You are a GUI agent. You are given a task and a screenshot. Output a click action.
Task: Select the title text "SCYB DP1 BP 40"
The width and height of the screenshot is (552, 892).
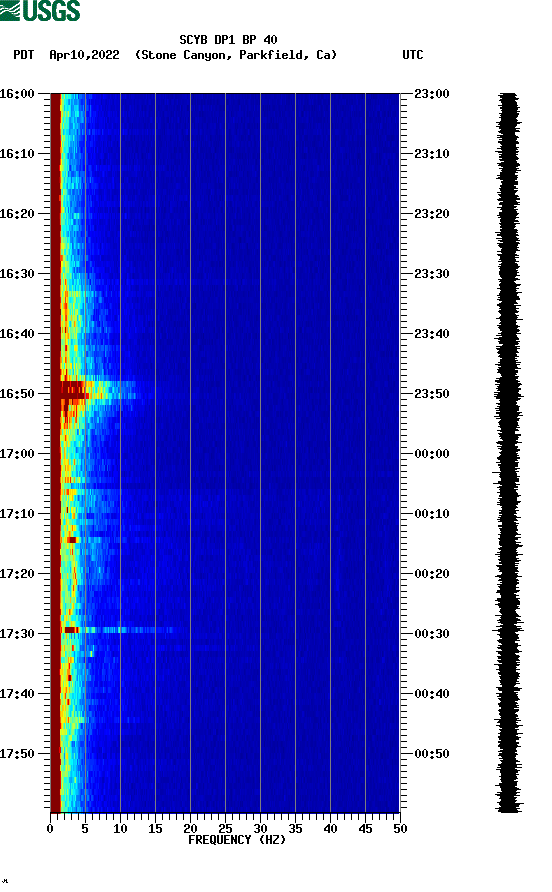tap(228, 40)
